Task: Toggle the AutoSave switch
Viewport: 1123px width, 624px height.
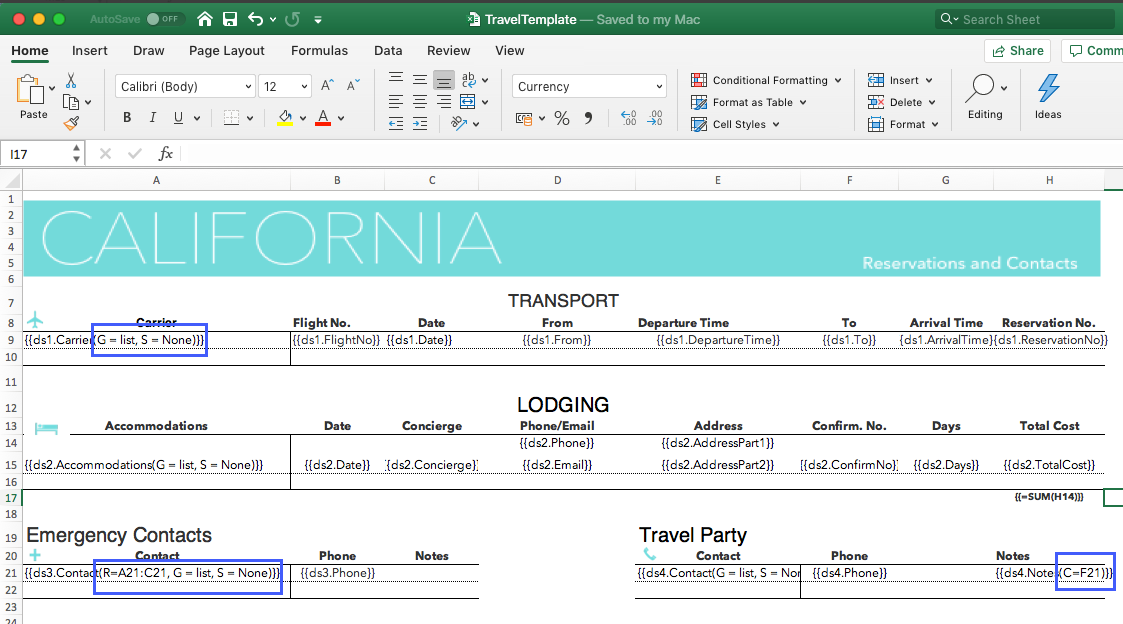Action: pos(163,19)
